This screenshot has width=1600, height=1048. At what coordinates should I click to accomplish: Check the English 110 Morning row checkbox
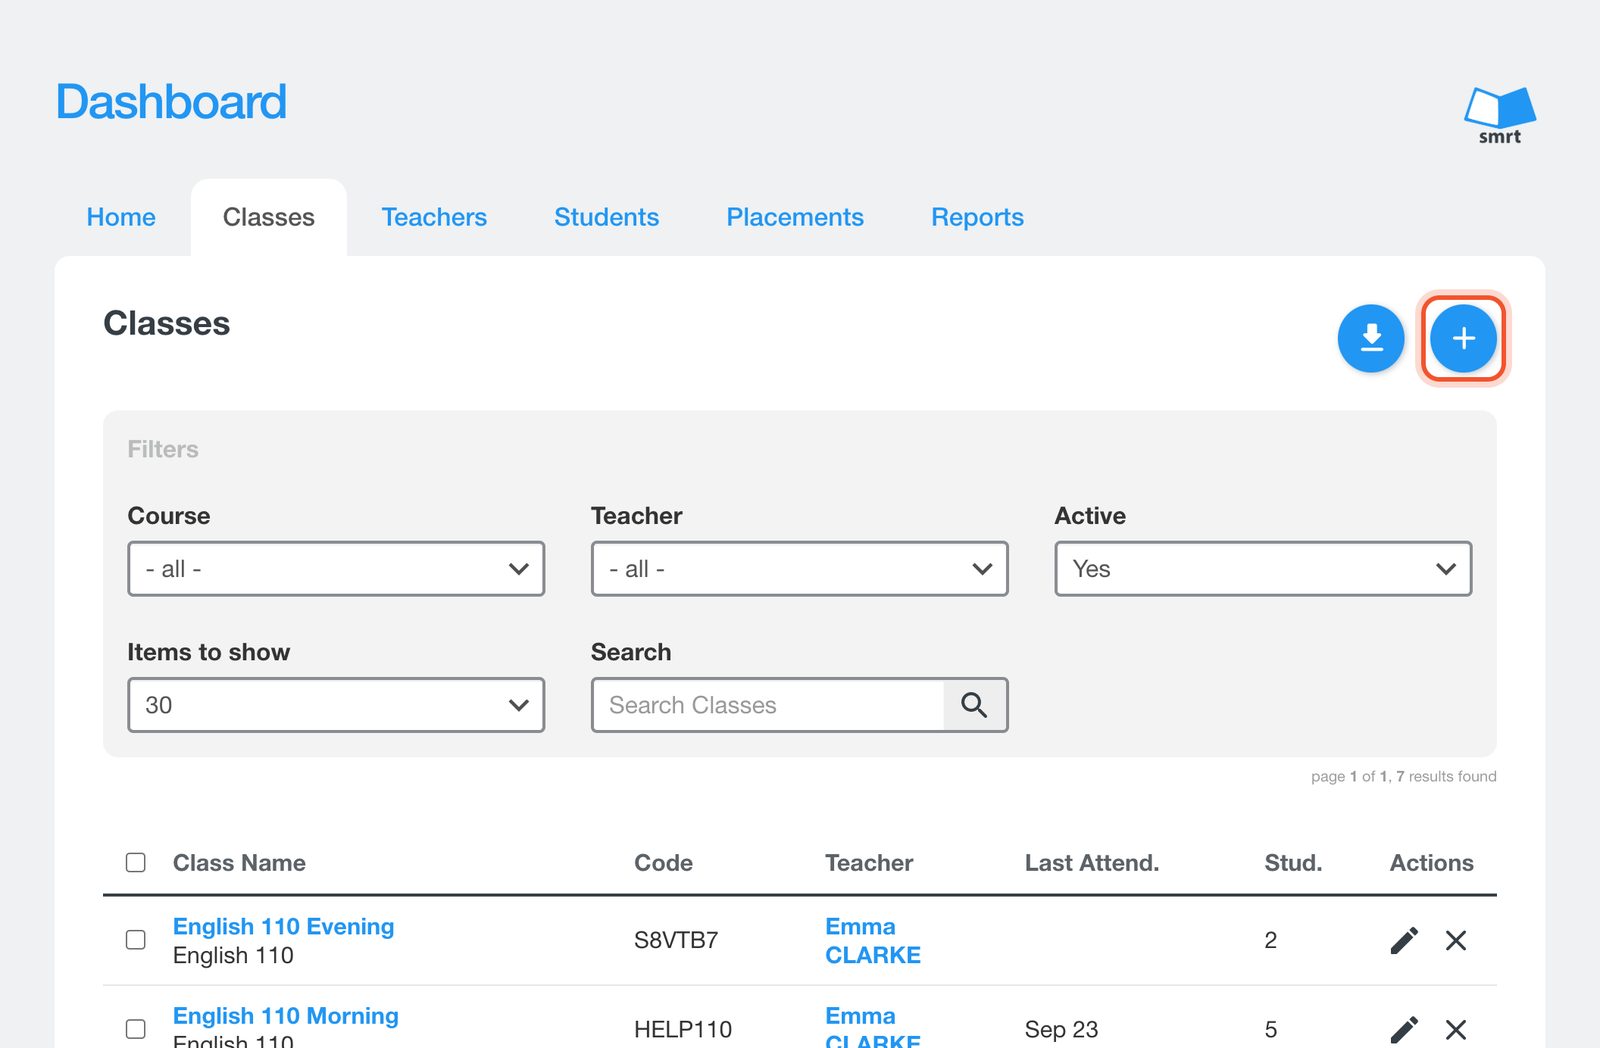(x=136, y=1029)
